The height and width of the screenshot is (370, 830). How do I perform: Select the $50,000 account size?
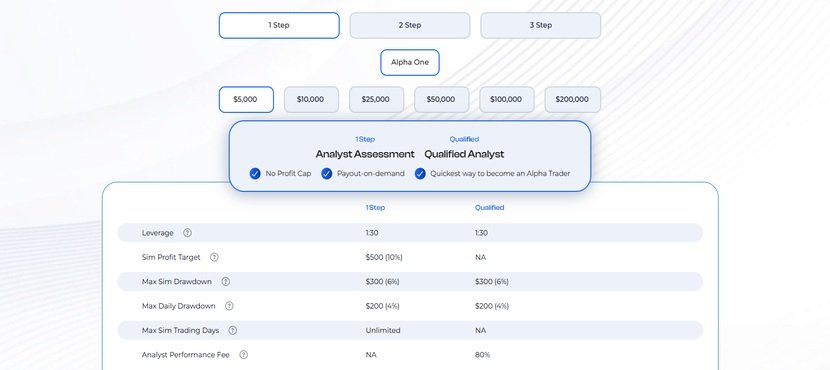pyautogui.click(x=441, y=100)
